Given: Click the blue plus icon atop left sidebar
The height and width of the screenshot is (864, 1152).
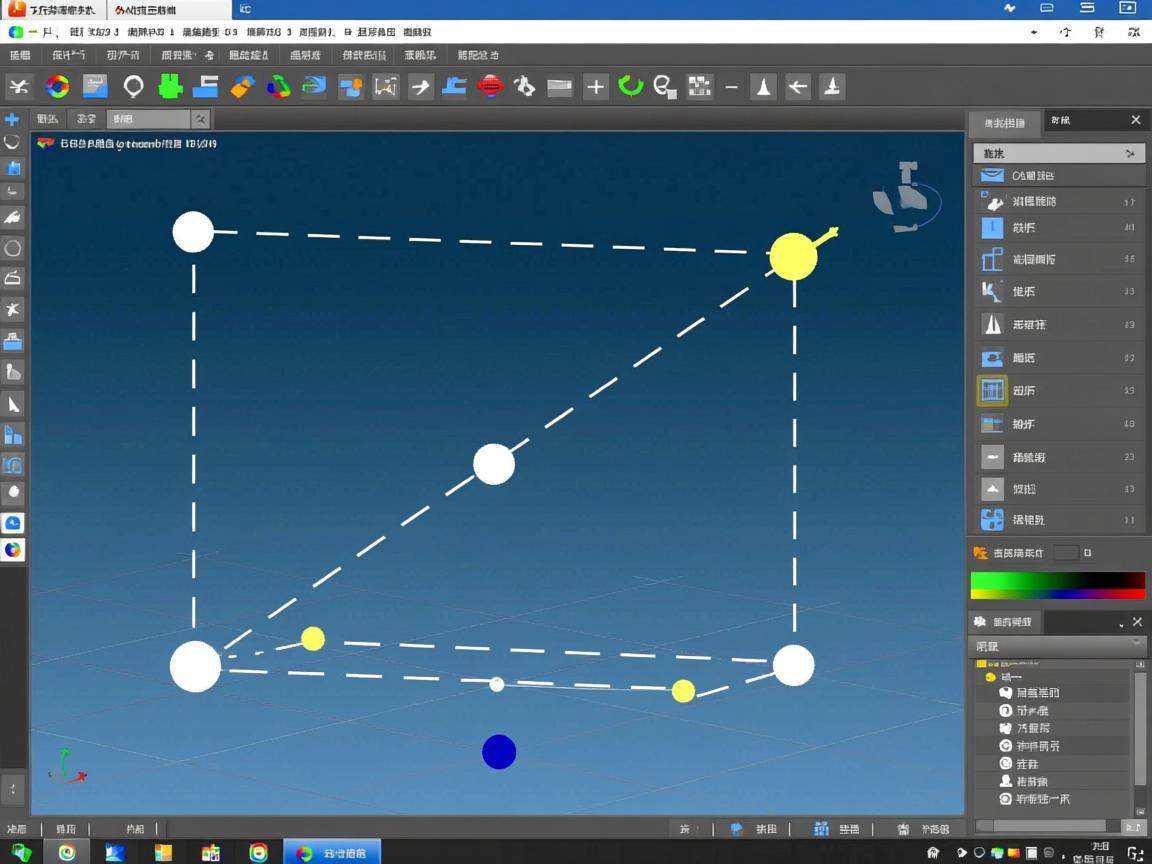Looking at the screenshot, I should [12, 119].
